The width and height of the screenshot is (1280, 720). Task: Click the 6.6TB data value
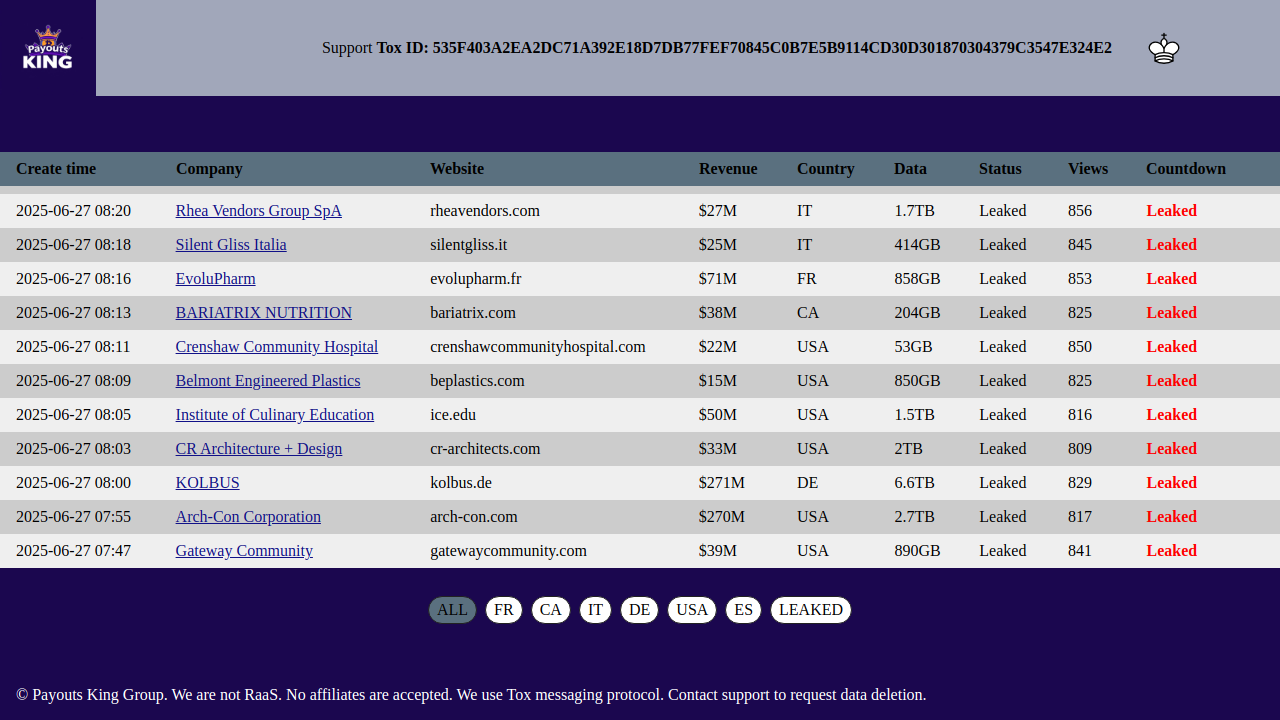pyautogui.click(x=915, y=483)
